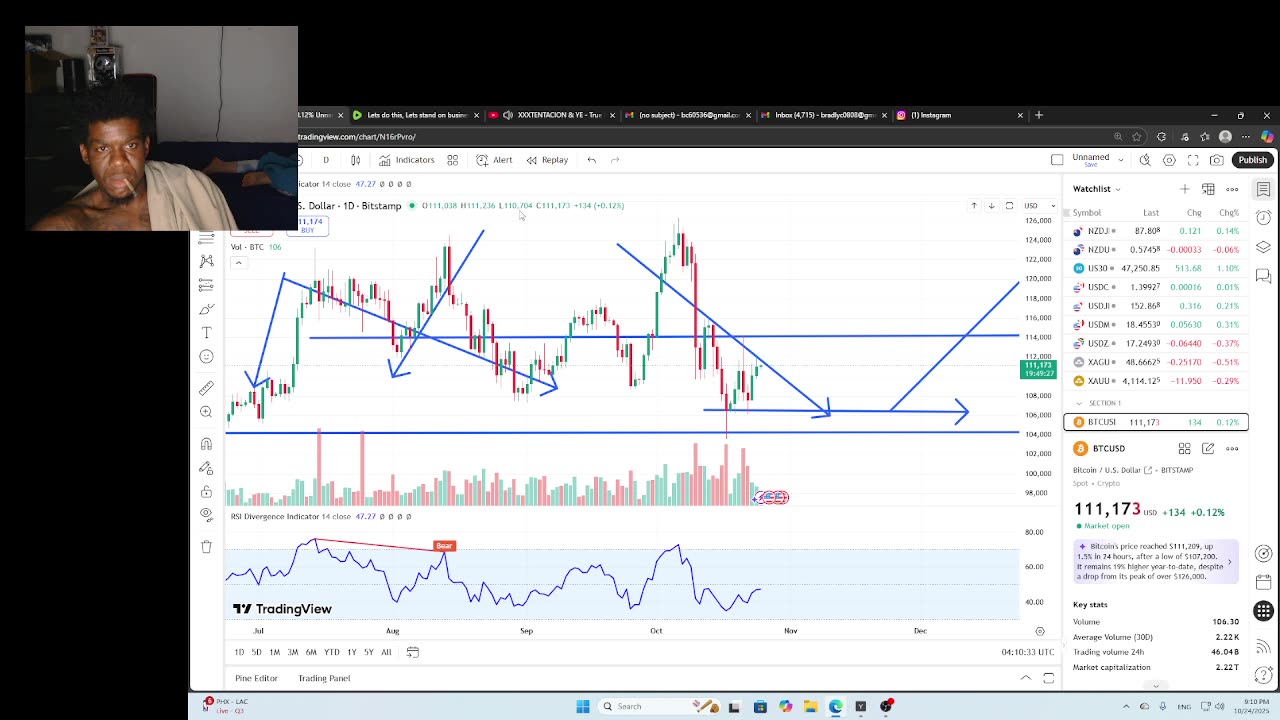The height and width of the screenshot is (720, 1280).
Task: Open the USD currency dropdown on price scale
Action: click(1038, 206)
